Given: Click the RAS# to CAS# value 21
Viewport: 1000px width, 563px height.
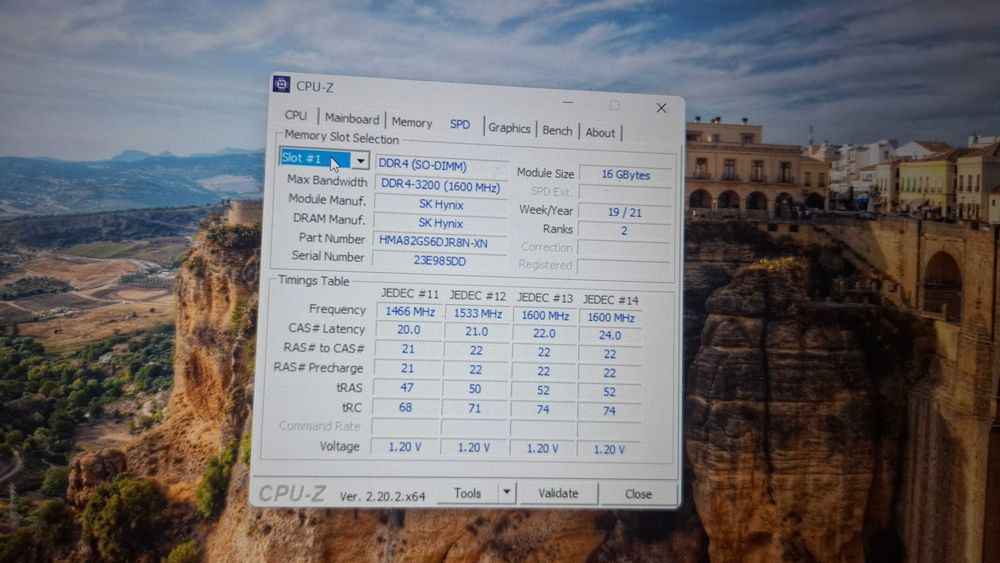Looking at the screenshot, I should pos(408,349).
